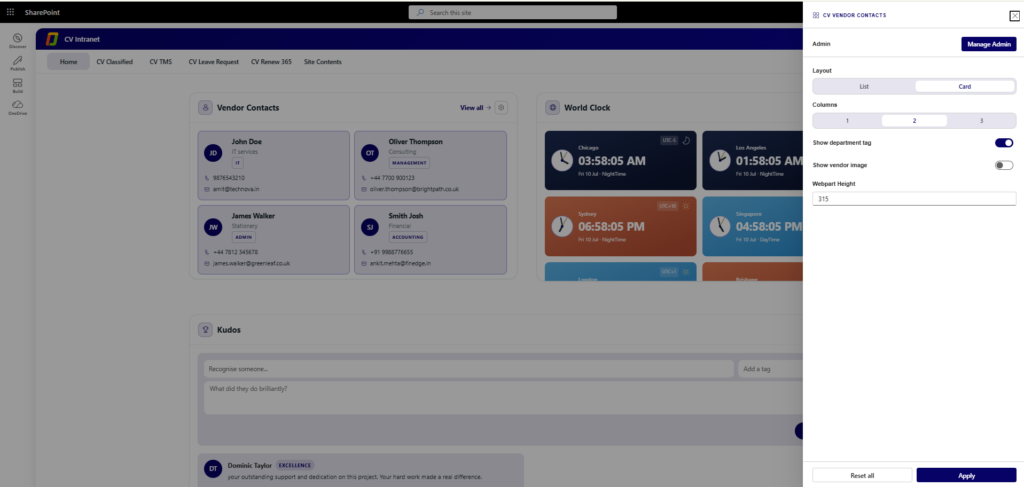The width and height of the screenshot is (1024, 487).
Task: Click the Search this site box
Action: click(x=513, y=12)
